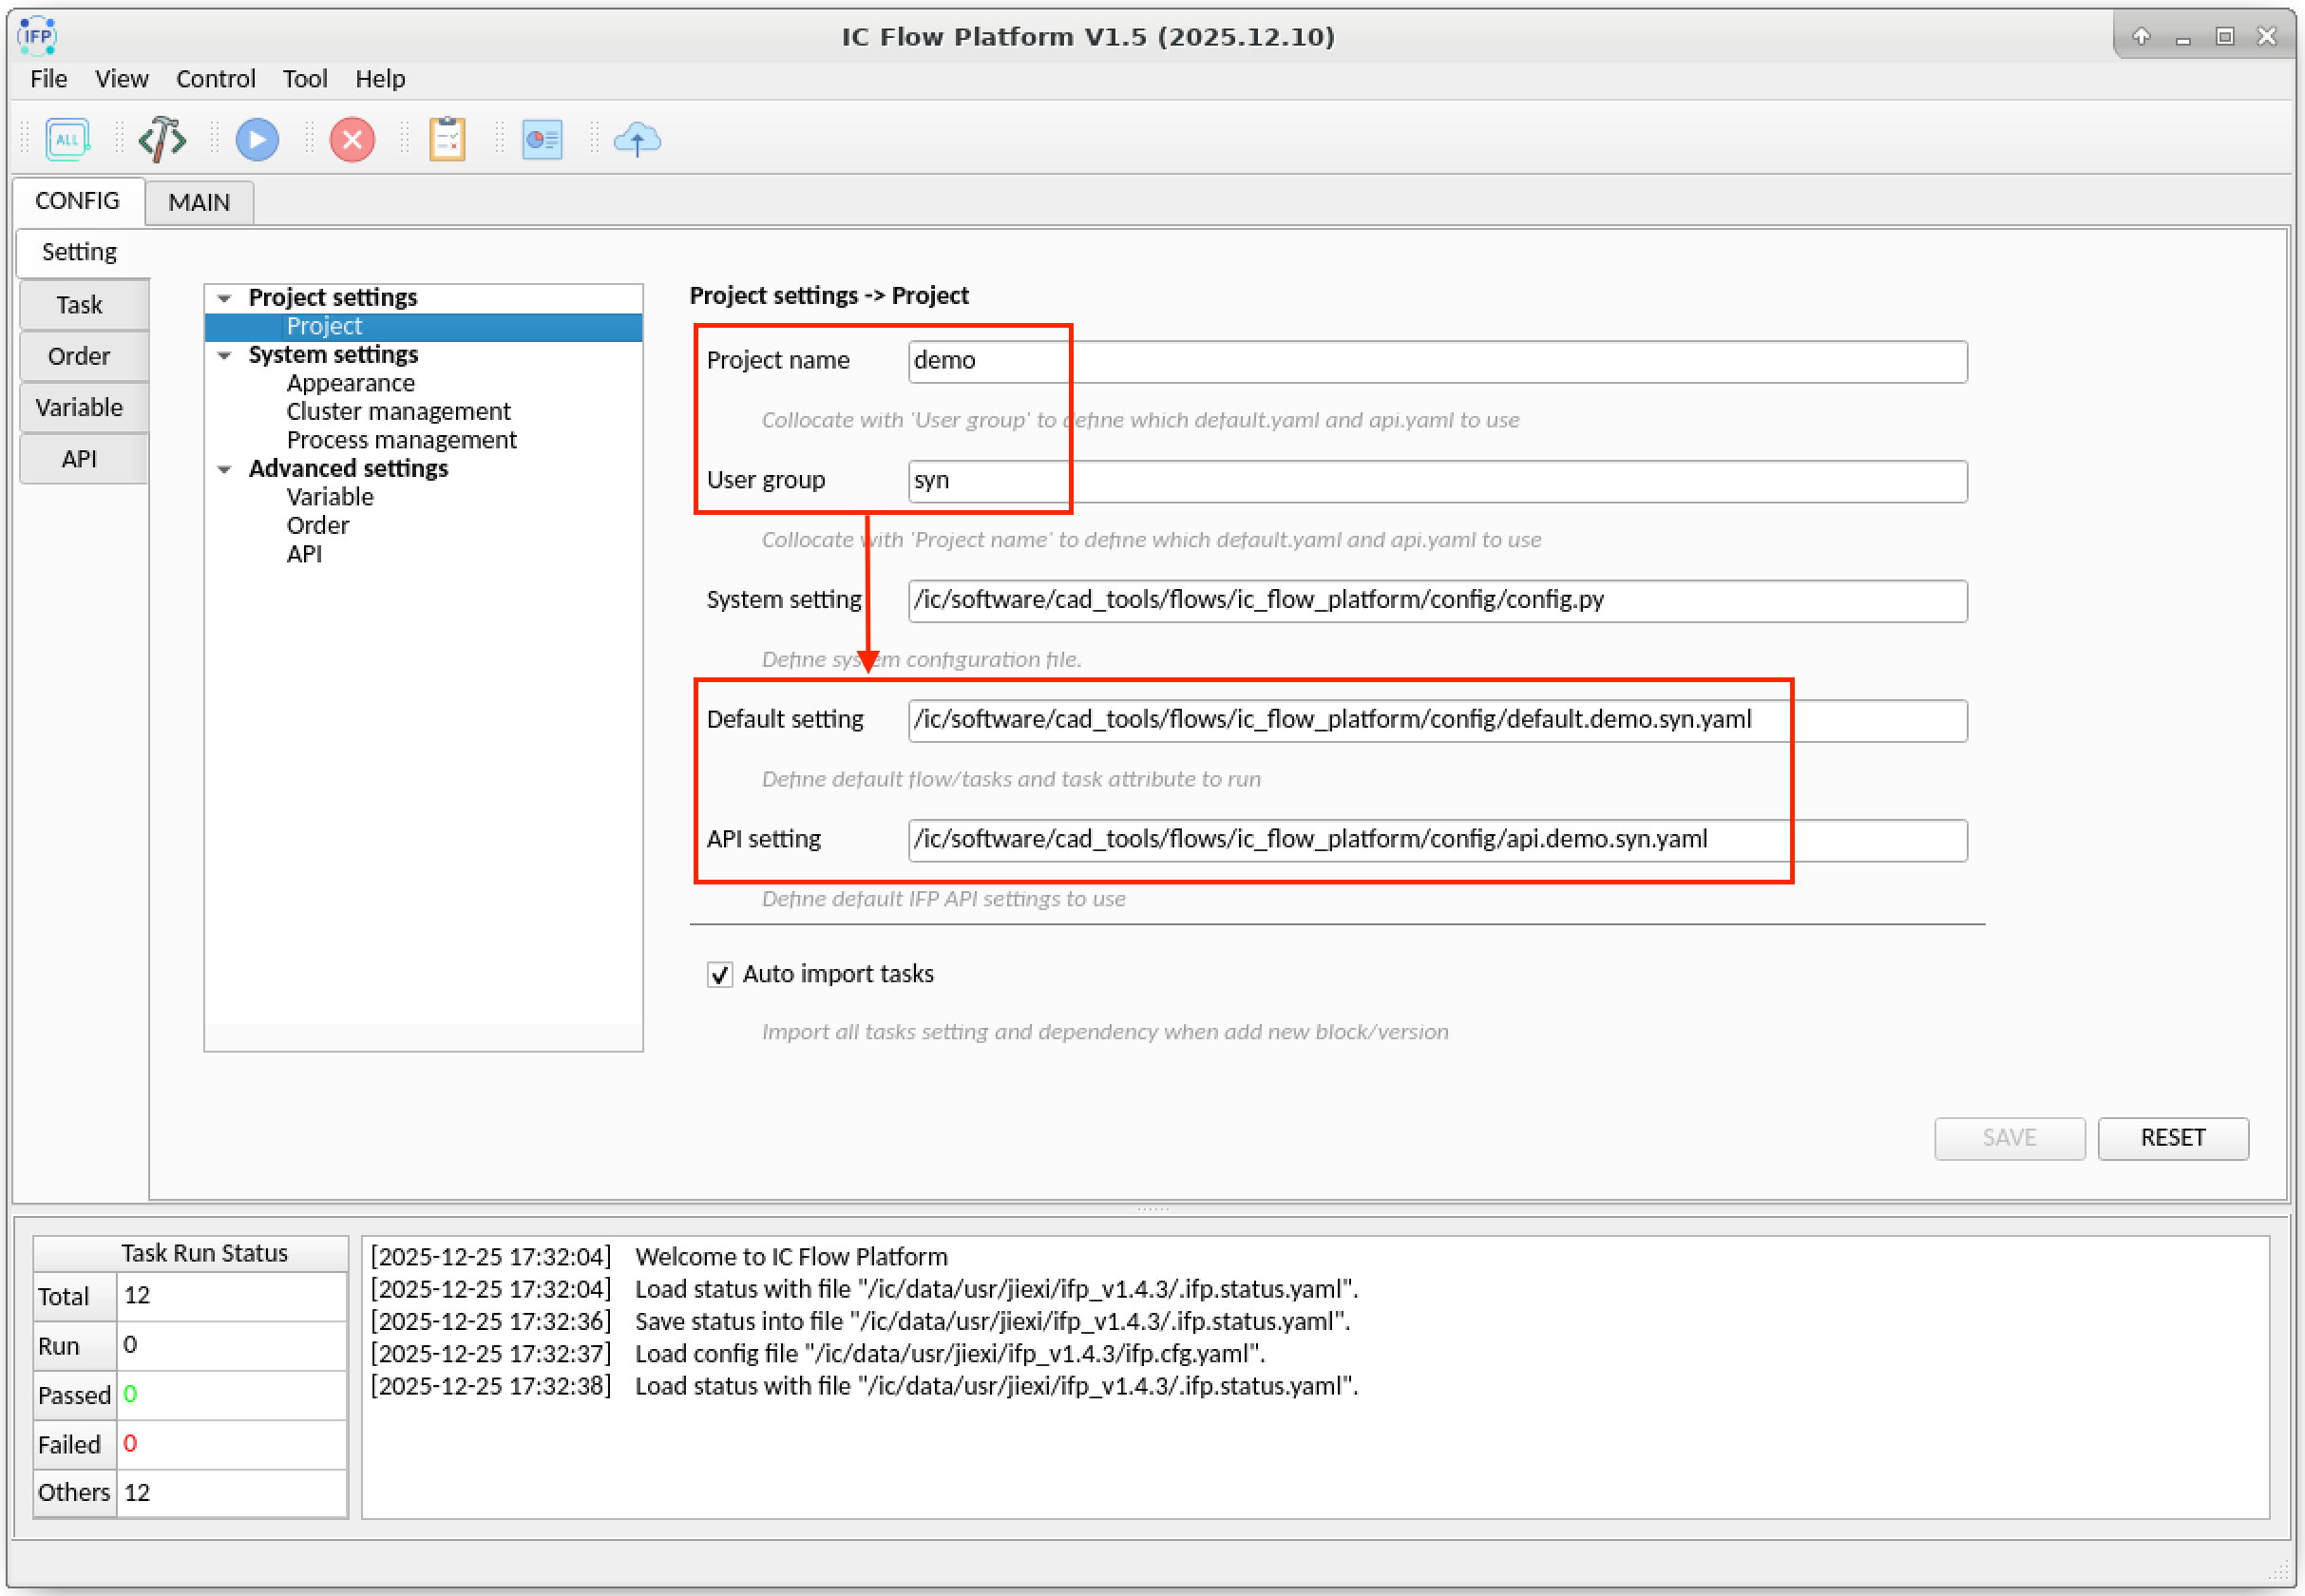This screenshot has width=2305, height=1596.
Task: Open the File menu
Action: (48, 79)
